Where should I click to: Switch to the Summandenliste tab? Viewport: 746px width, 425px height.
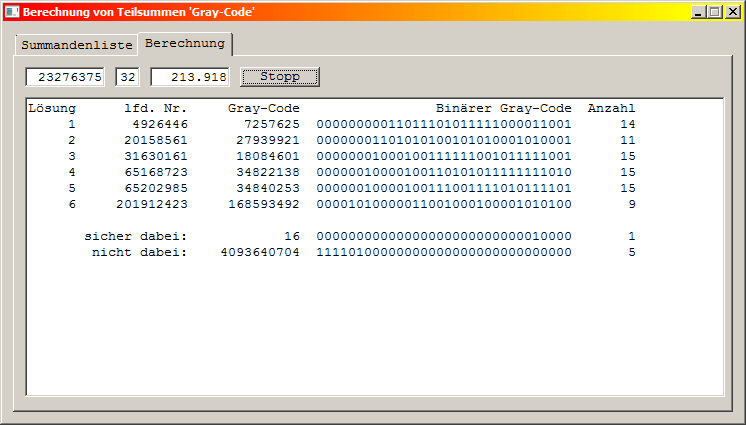[x=76, y=46]
